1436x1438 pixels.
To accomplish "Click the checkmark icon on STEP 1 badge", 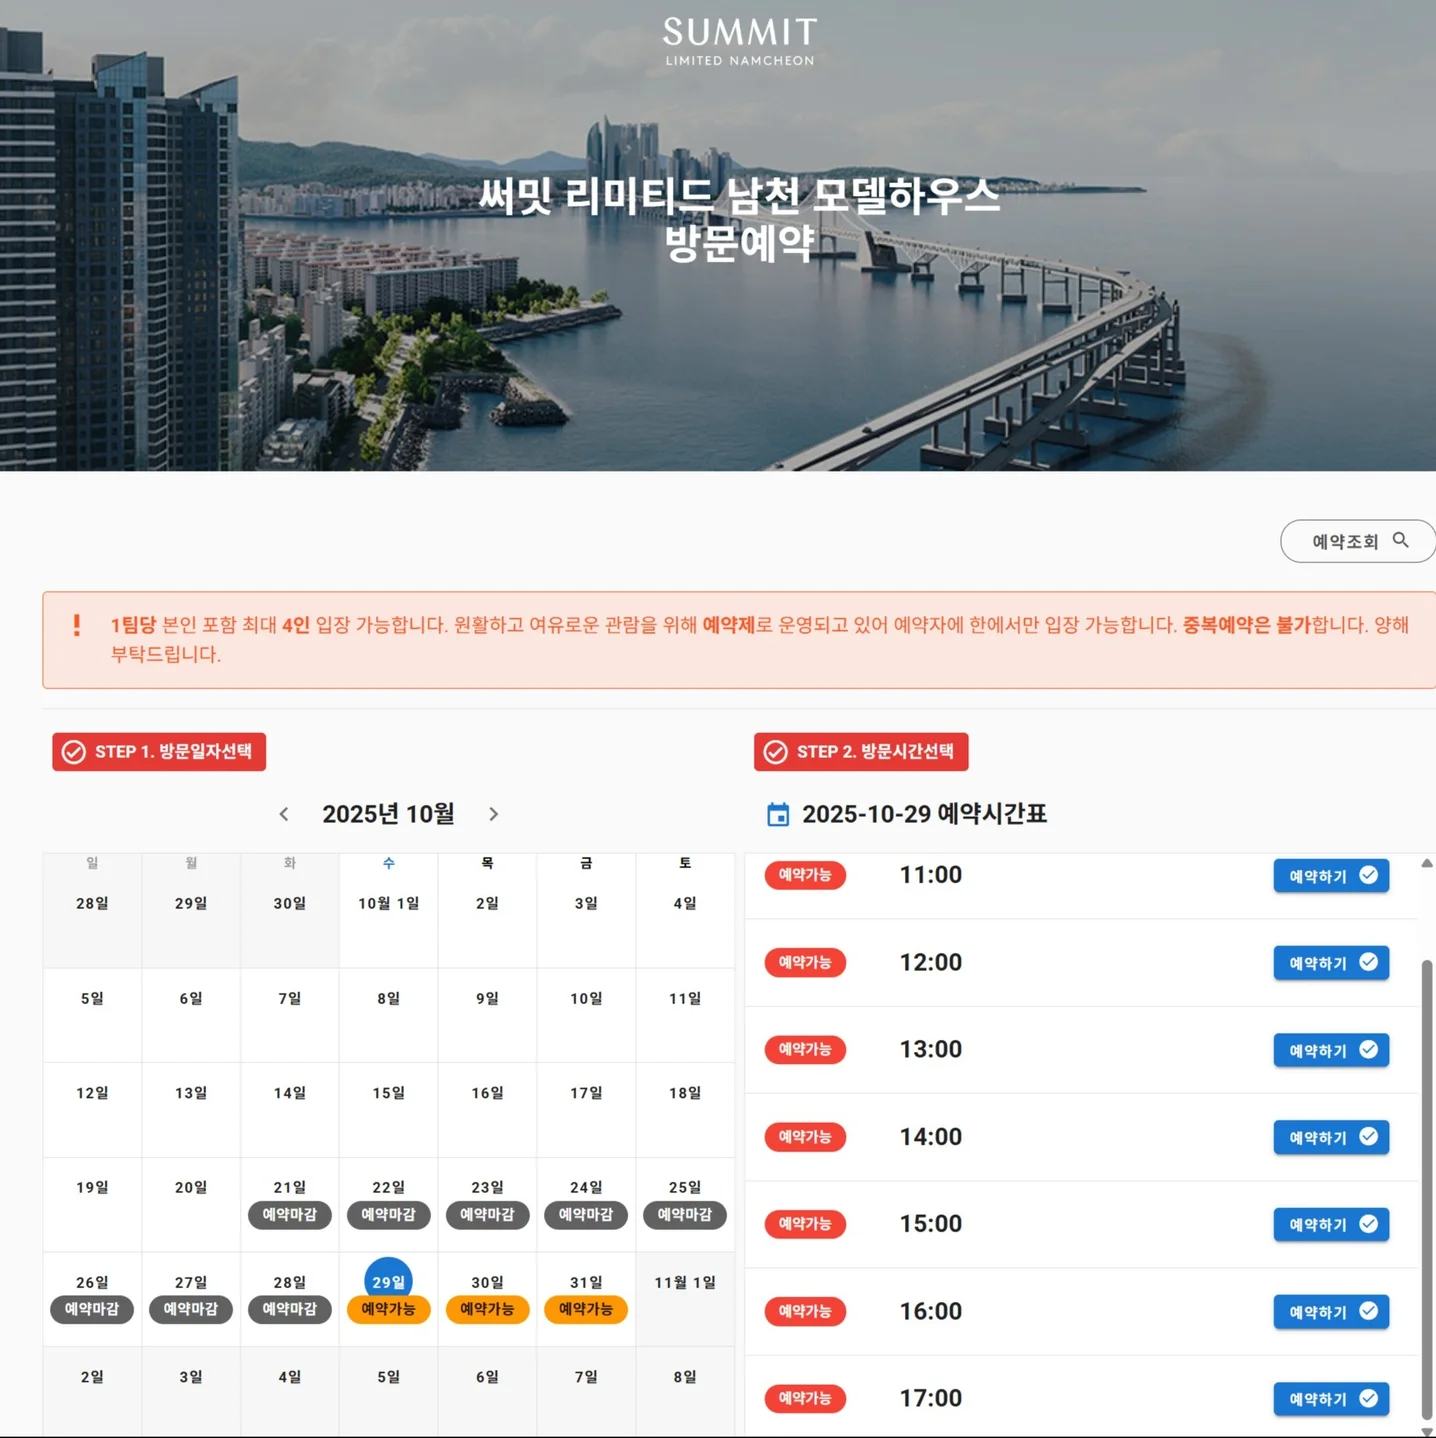I will pyautogui.click(x=73, y=752).
